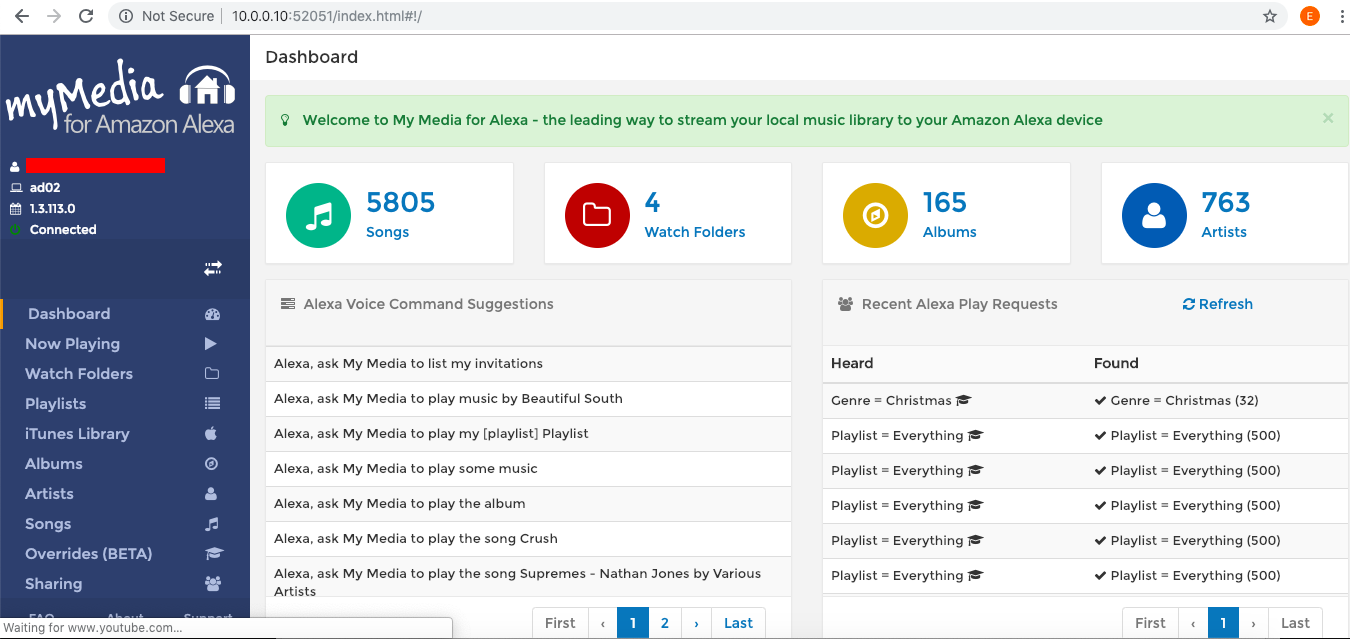Select 'list my invitations' voice suggestion
This screenshot has height=639, width=1350.
[x=528, y=364]
